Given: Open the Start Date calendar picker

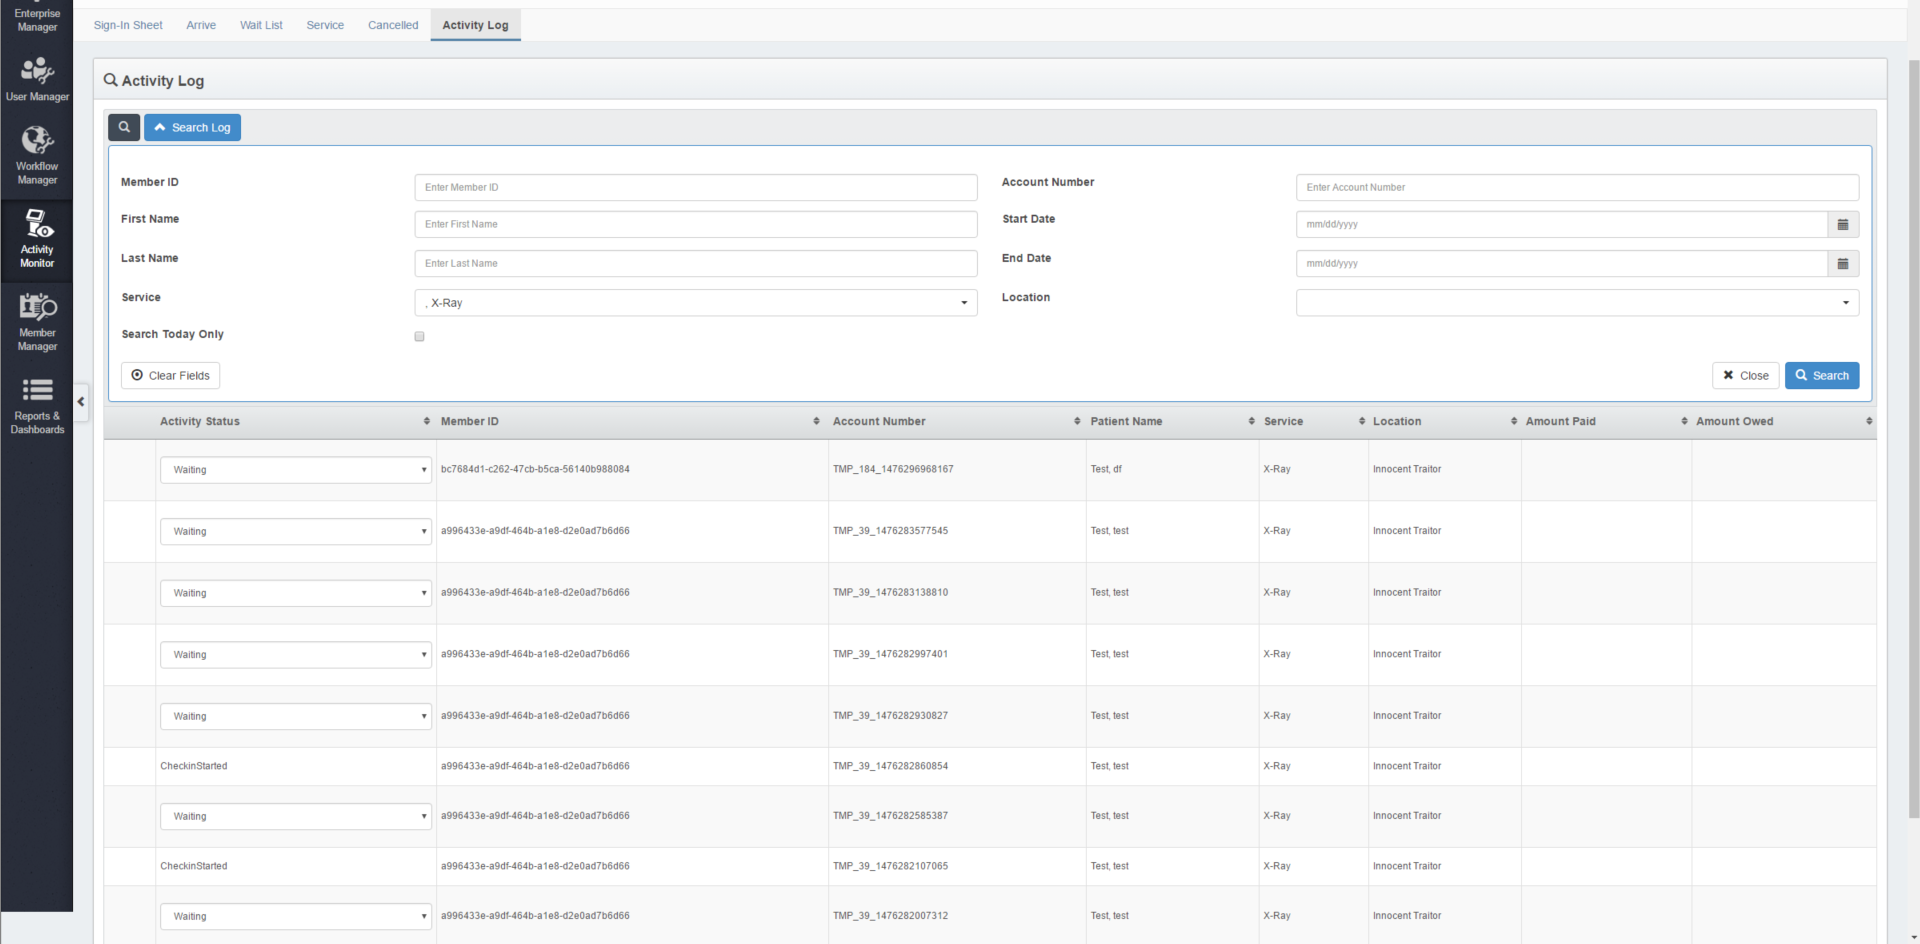Looking at the screenshot, I should pos(1842,225).
